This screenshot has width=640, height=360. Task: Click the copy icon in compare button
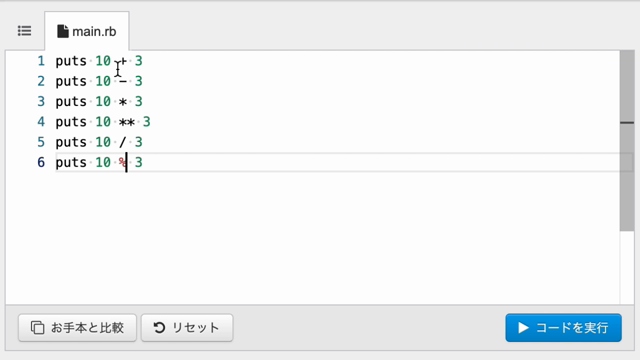(x=38, y=327)
